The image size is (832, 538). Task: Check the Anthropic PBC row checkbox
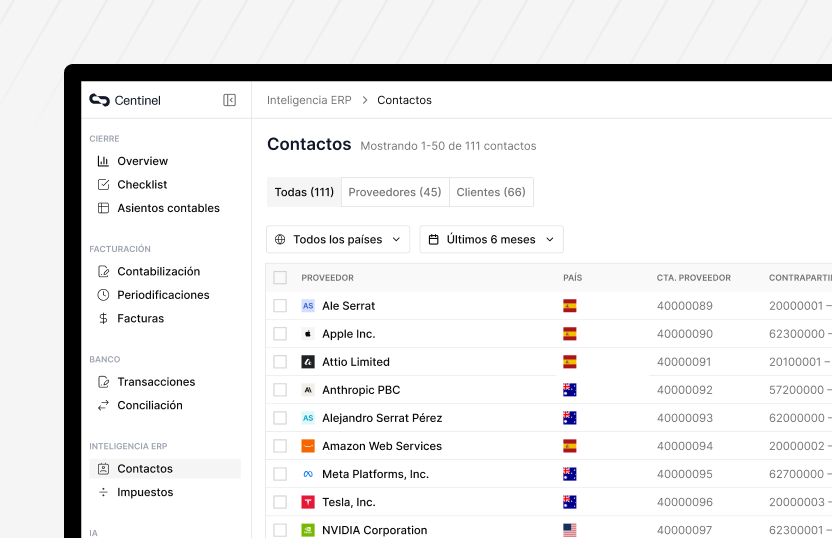tap(280, 390)
